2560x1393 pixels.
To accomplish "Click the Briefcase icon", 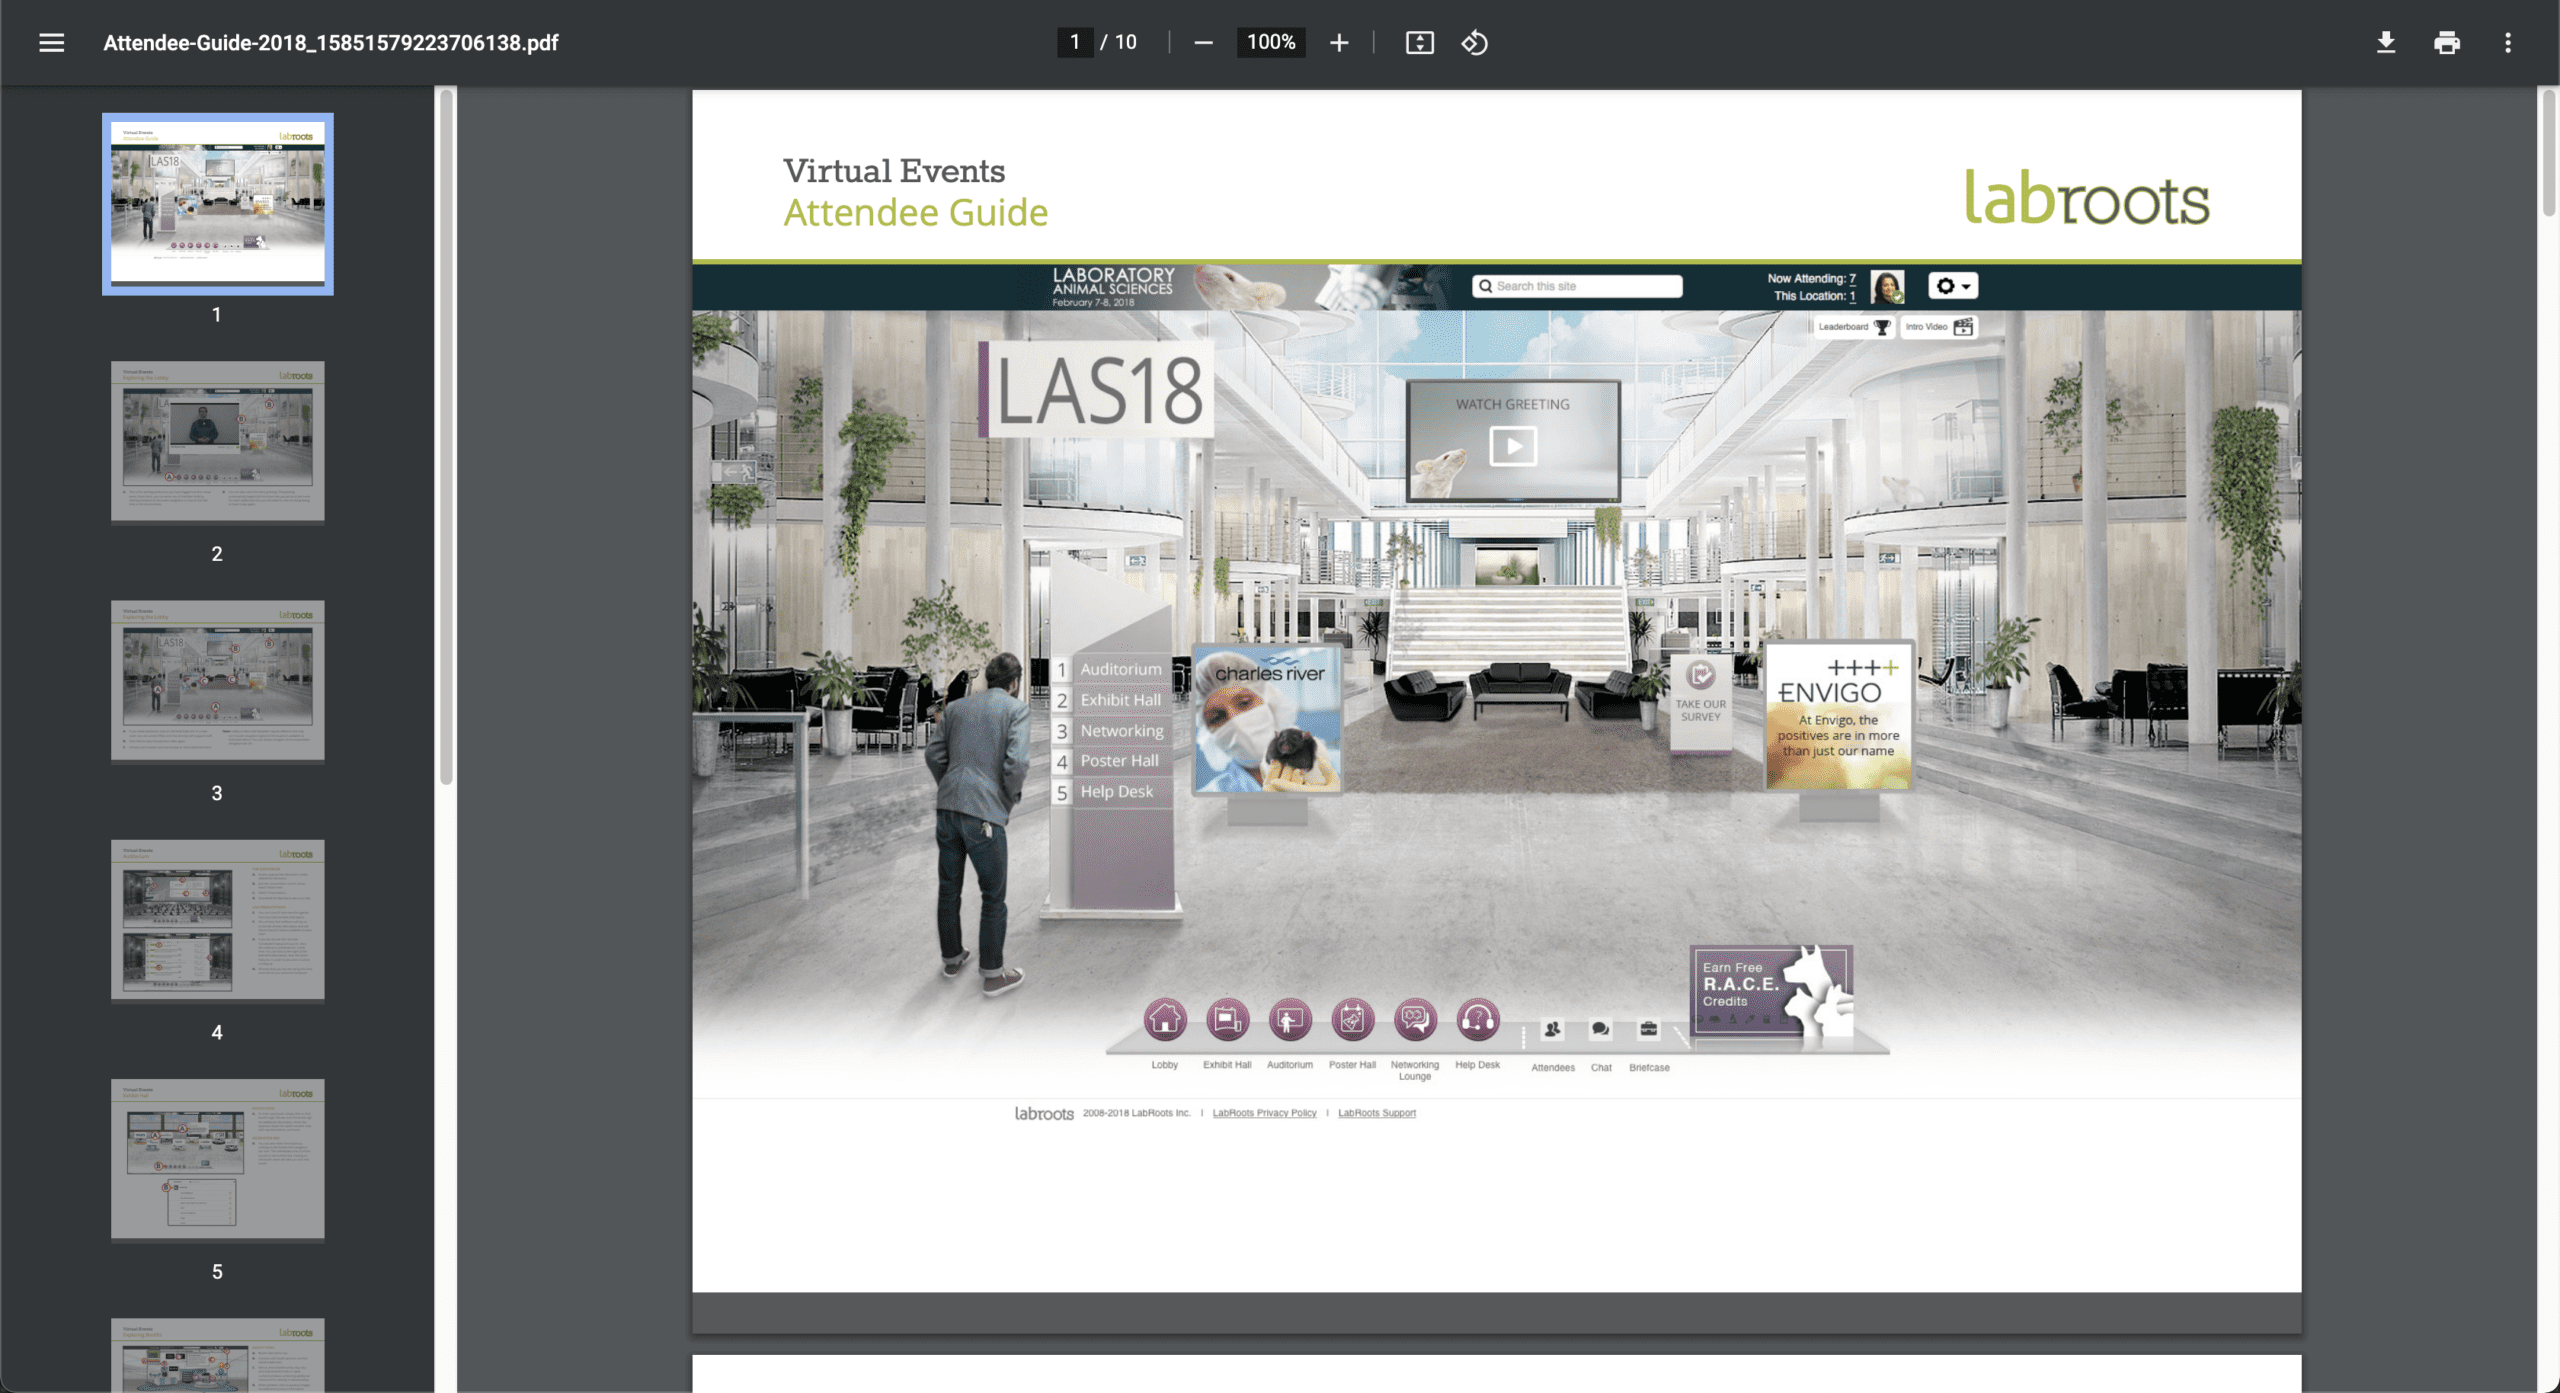I will click(x=1649, y=1030).
